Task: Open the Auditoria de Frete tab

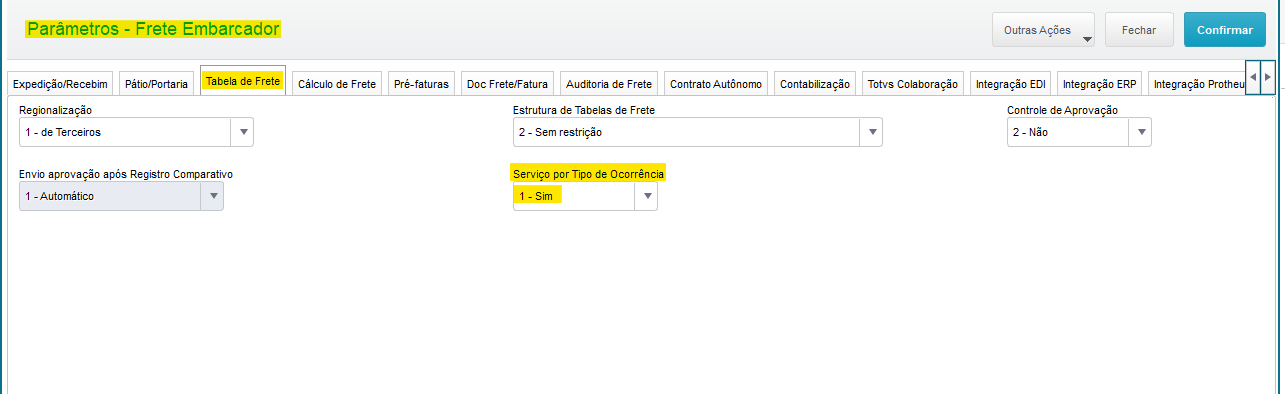Action: click(x=609, y=84)
